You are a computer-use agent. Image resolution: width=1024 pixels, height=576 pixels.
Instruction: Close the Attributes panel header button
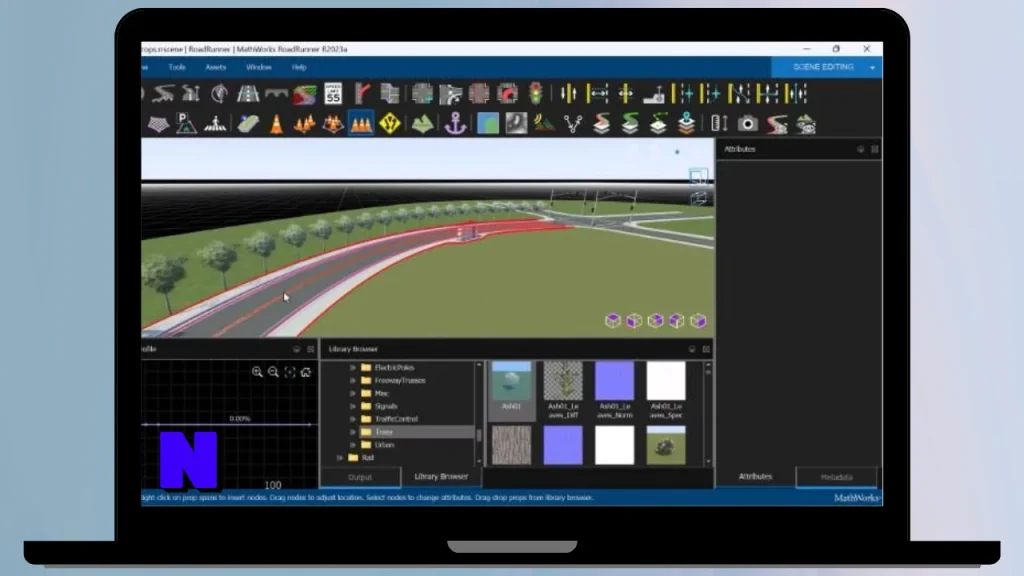click(x=874, y=150)
